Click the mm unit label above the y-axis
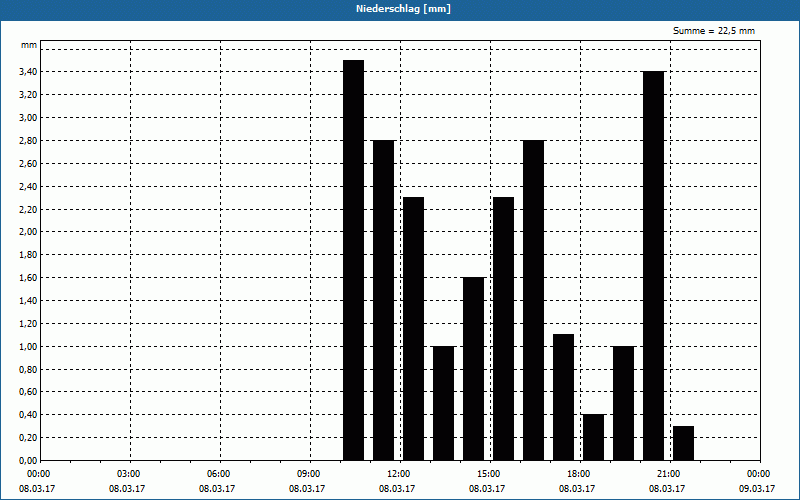 tap(29, 45)
